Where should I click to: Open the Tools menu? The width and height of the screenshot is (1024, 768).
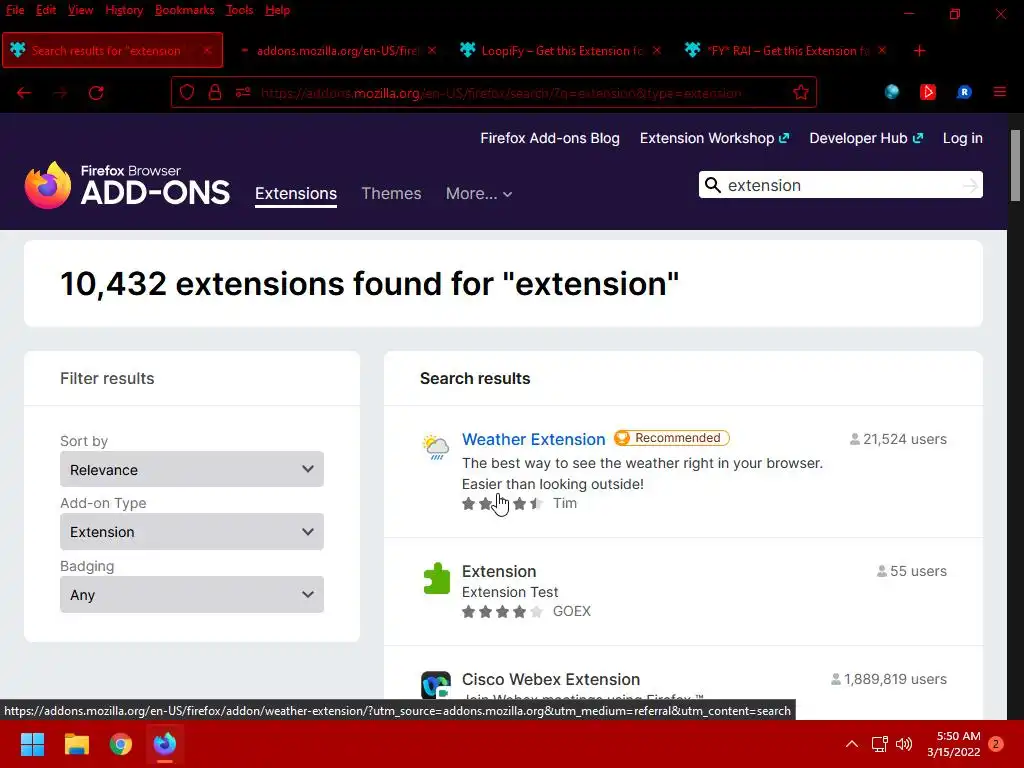coord(239,10)
